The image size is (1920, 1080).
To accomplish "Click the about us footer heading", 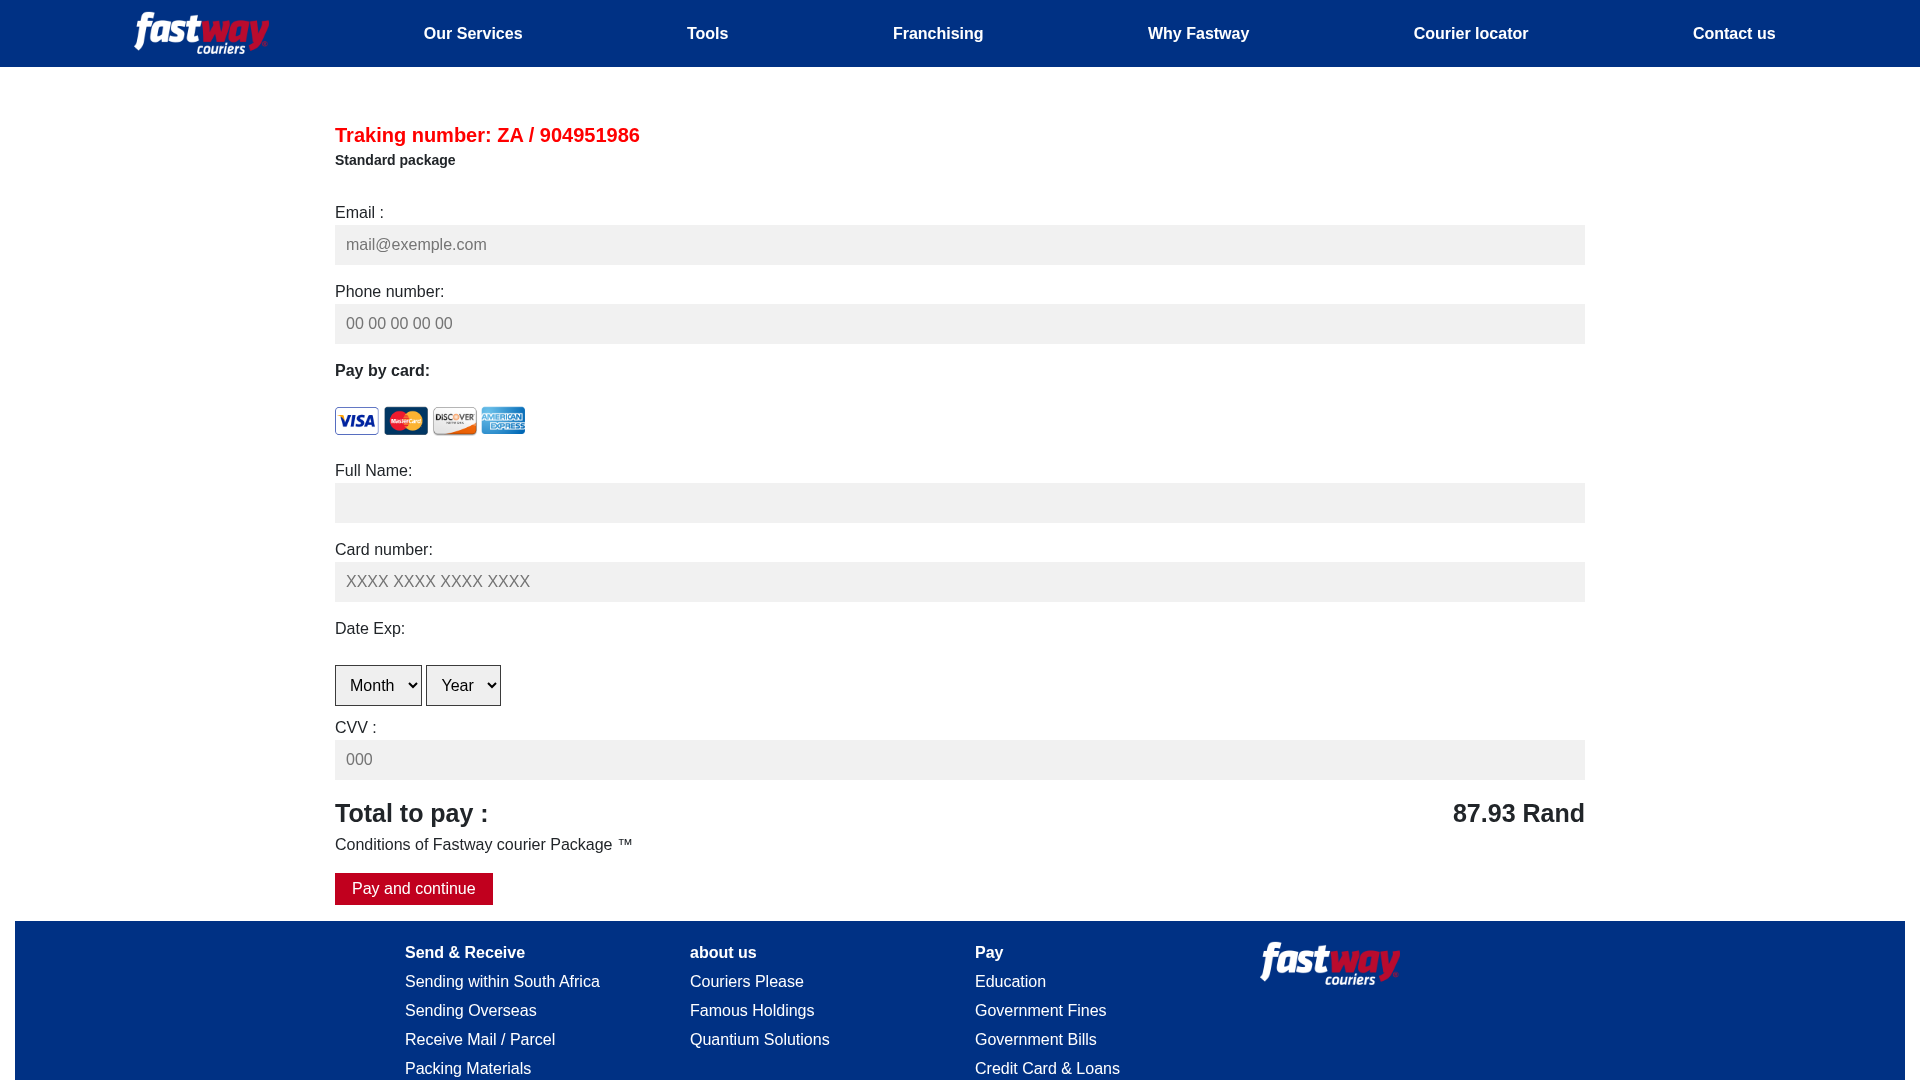I will click(723, 953).
